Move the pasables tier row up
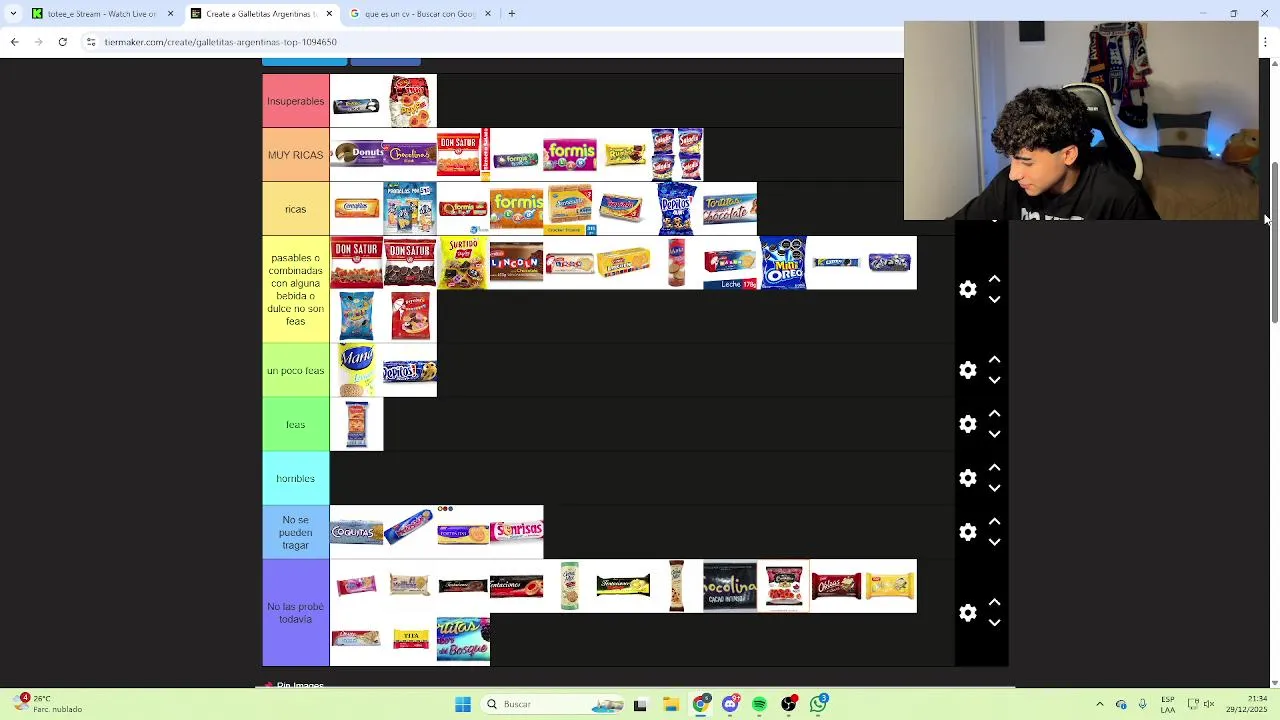Image resolution: width=1280 pixels, height=720 pixels. coord(994,279)
